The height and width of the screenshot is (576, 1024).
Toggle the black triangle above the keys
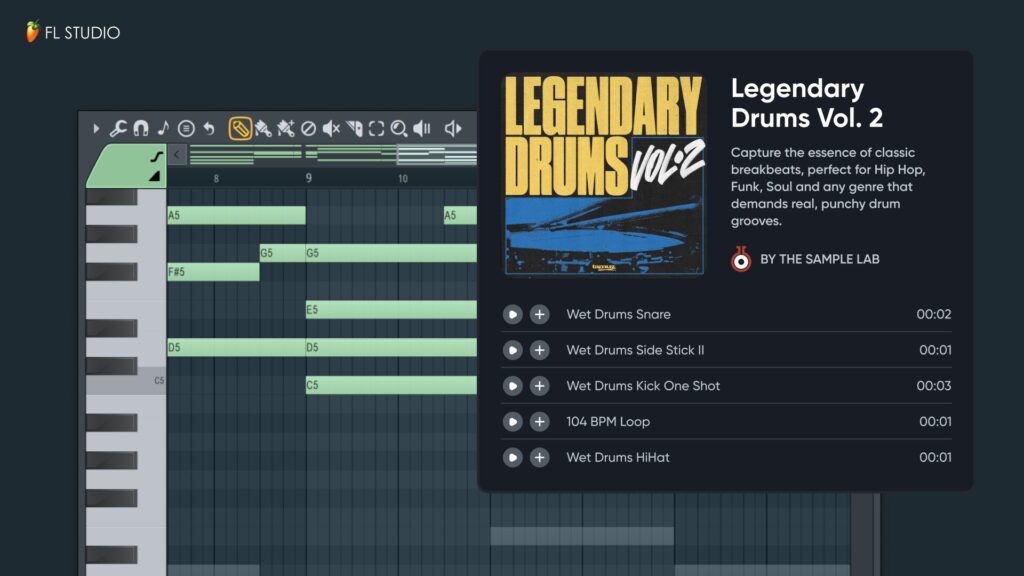[155, 176]
